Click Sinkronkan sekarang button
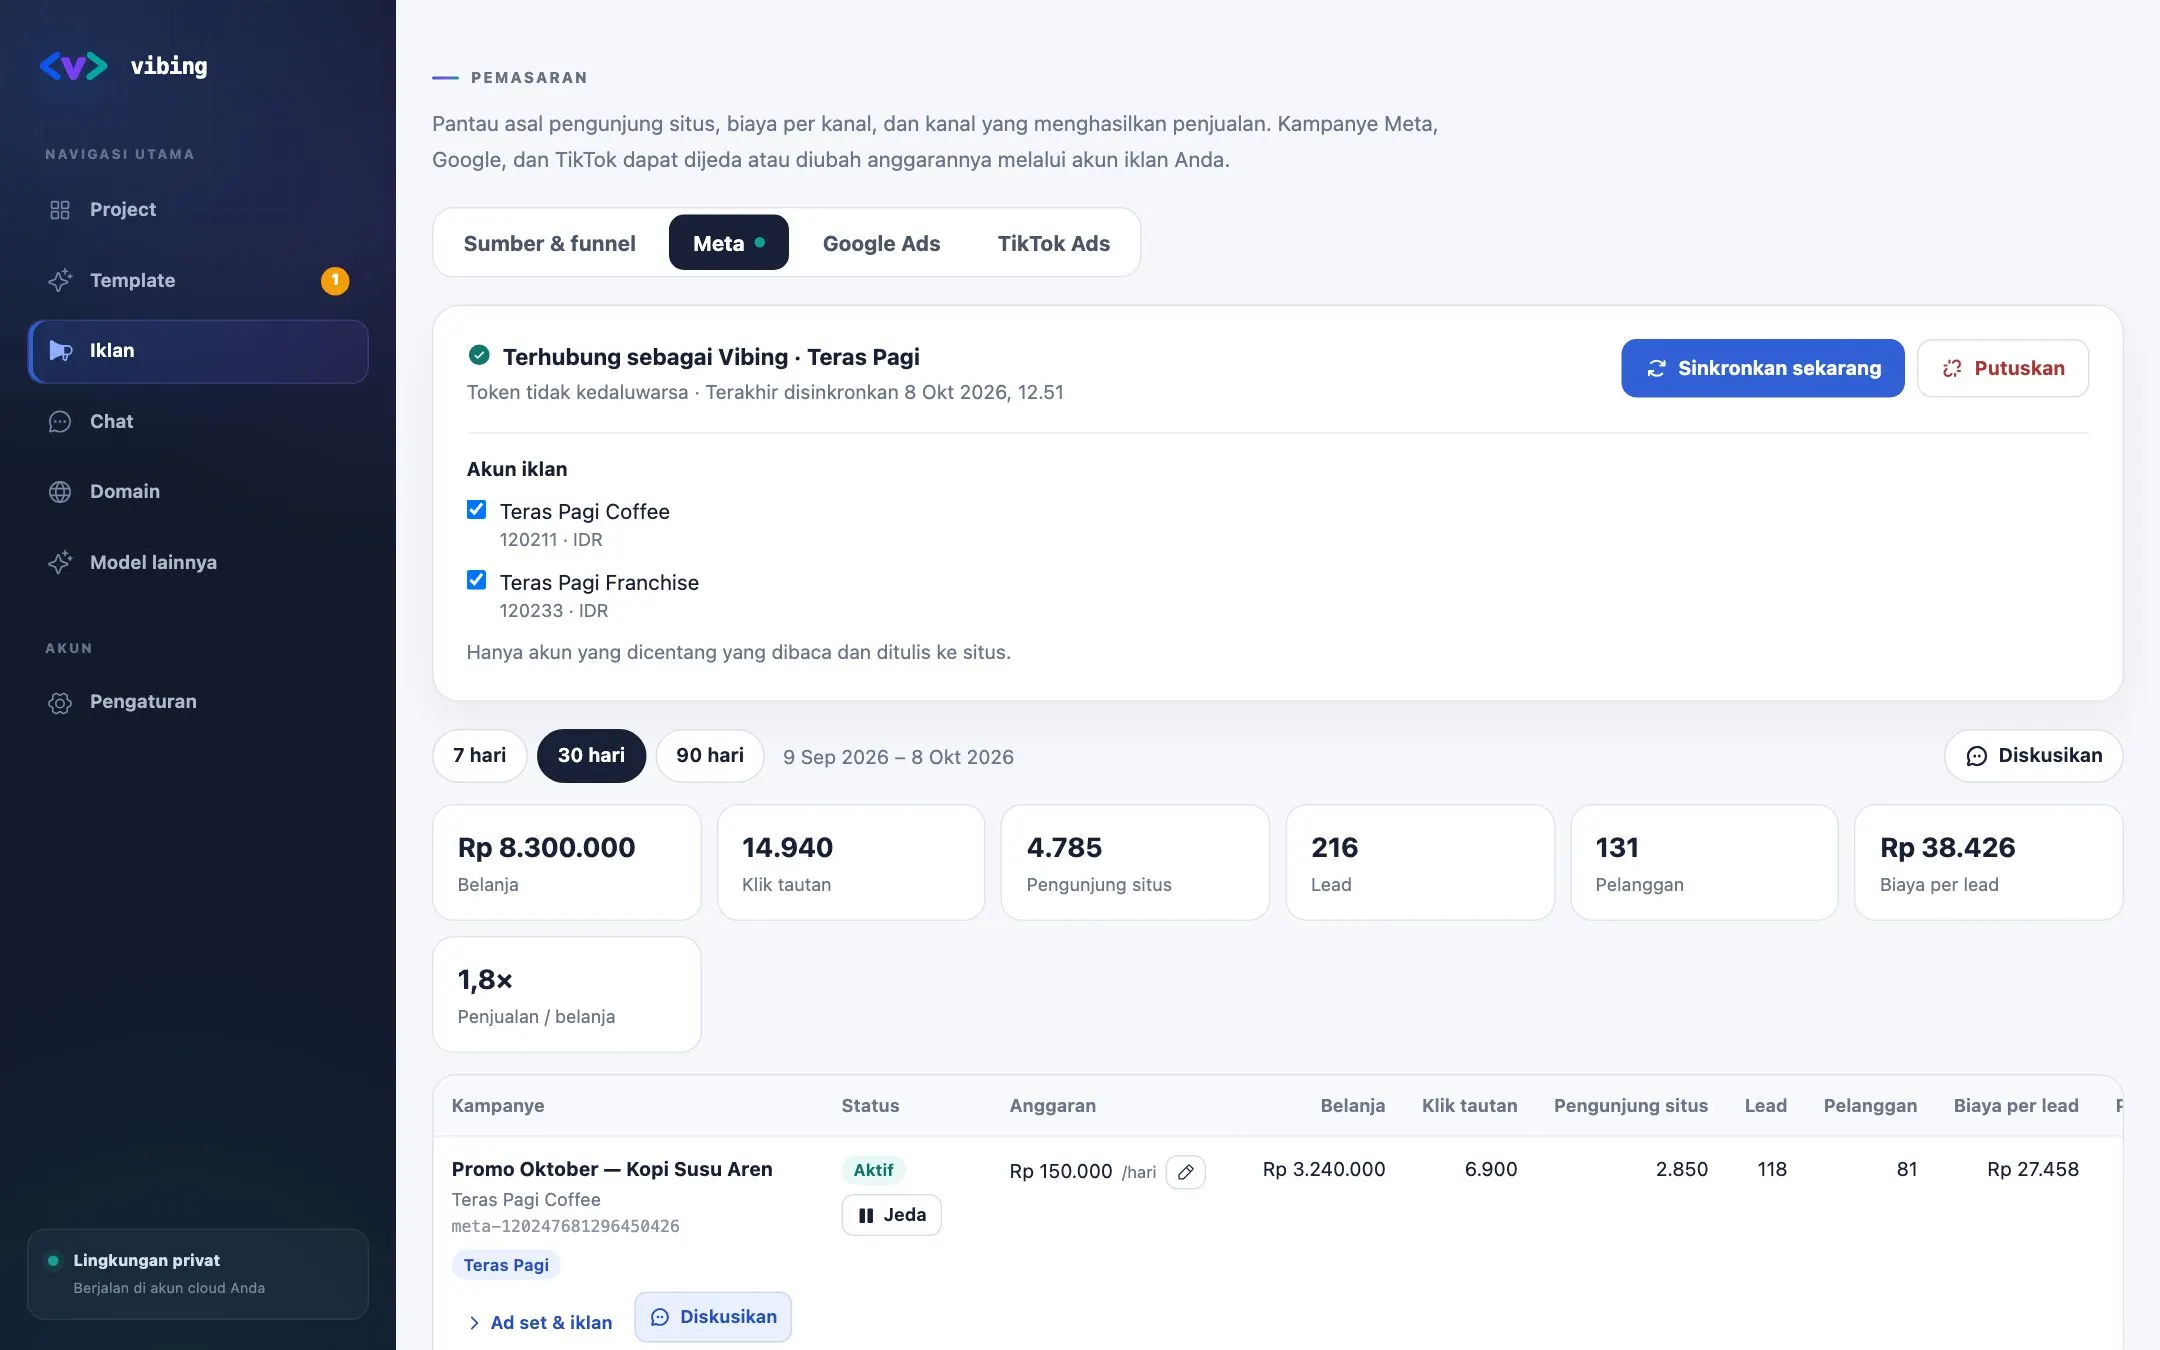Viewport: 2160px width, 1350px height. point(1762,368)
